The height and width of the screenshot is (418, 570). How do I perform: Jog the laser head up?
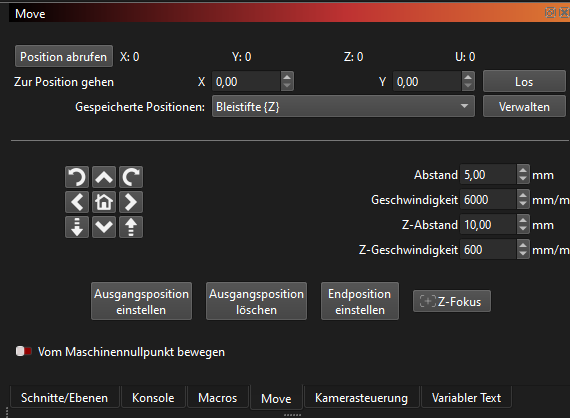click(104, 177)
